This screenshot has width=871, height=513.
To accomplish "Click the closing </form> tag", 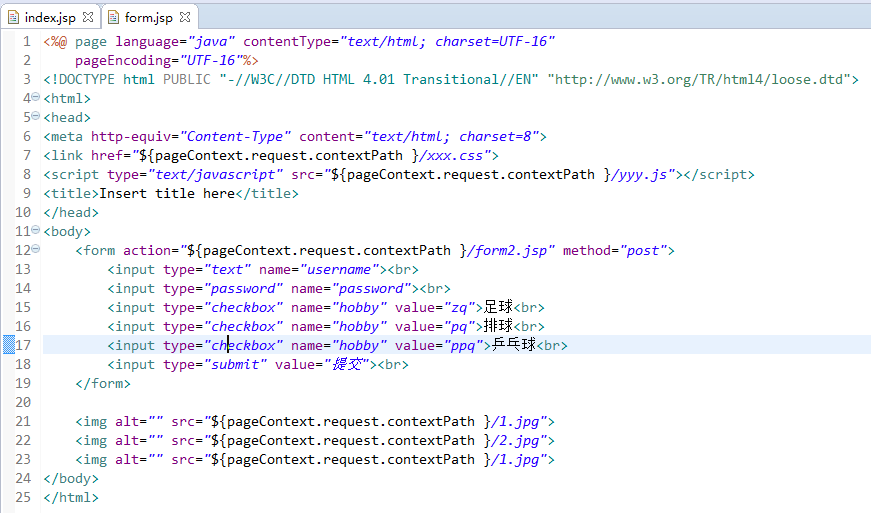I will [103, 383].
